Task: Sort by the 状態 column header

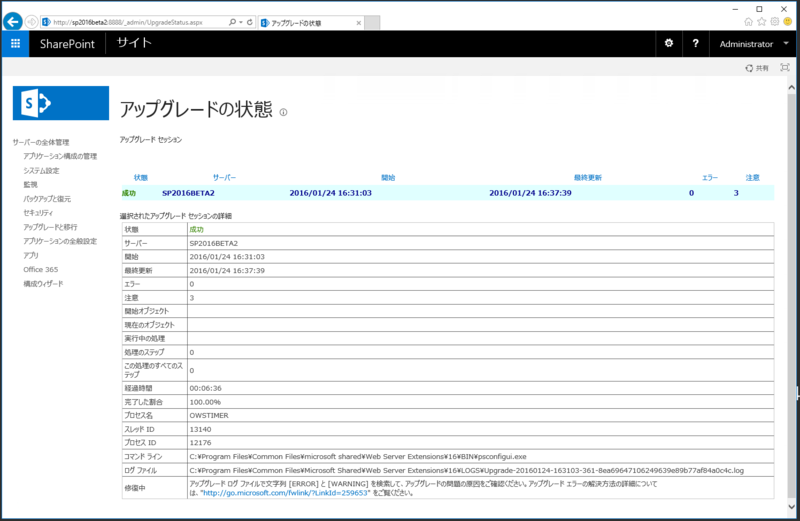Action: tap(141, 178)
